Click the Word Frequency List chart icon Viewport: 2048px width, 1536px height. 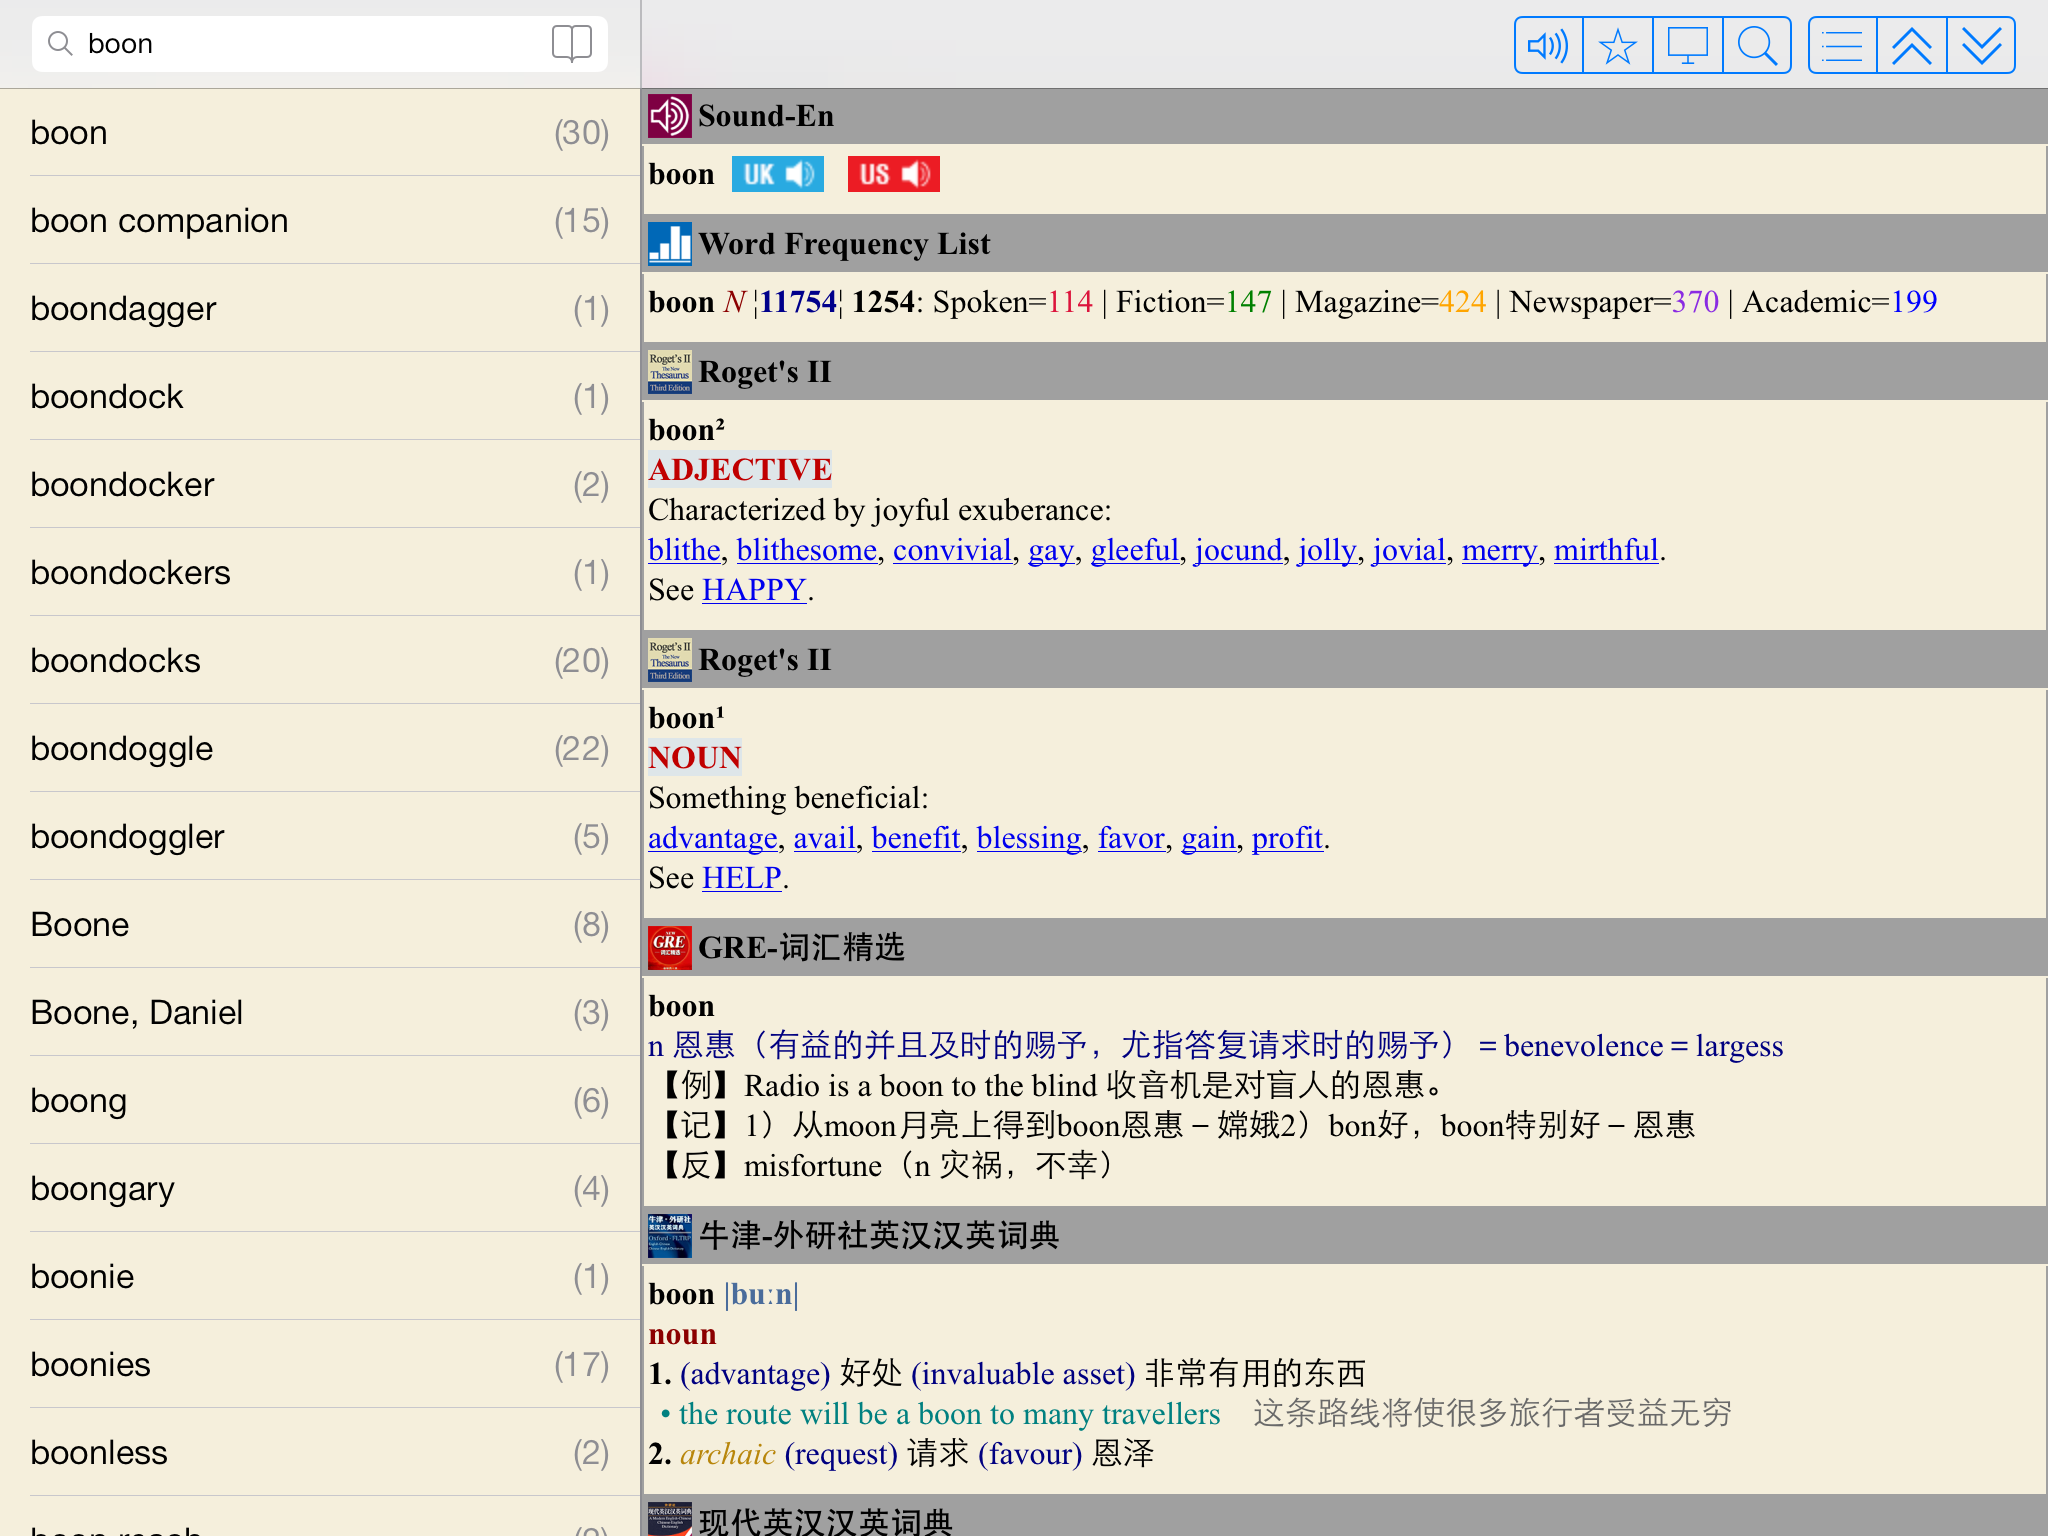coord(670,244)
